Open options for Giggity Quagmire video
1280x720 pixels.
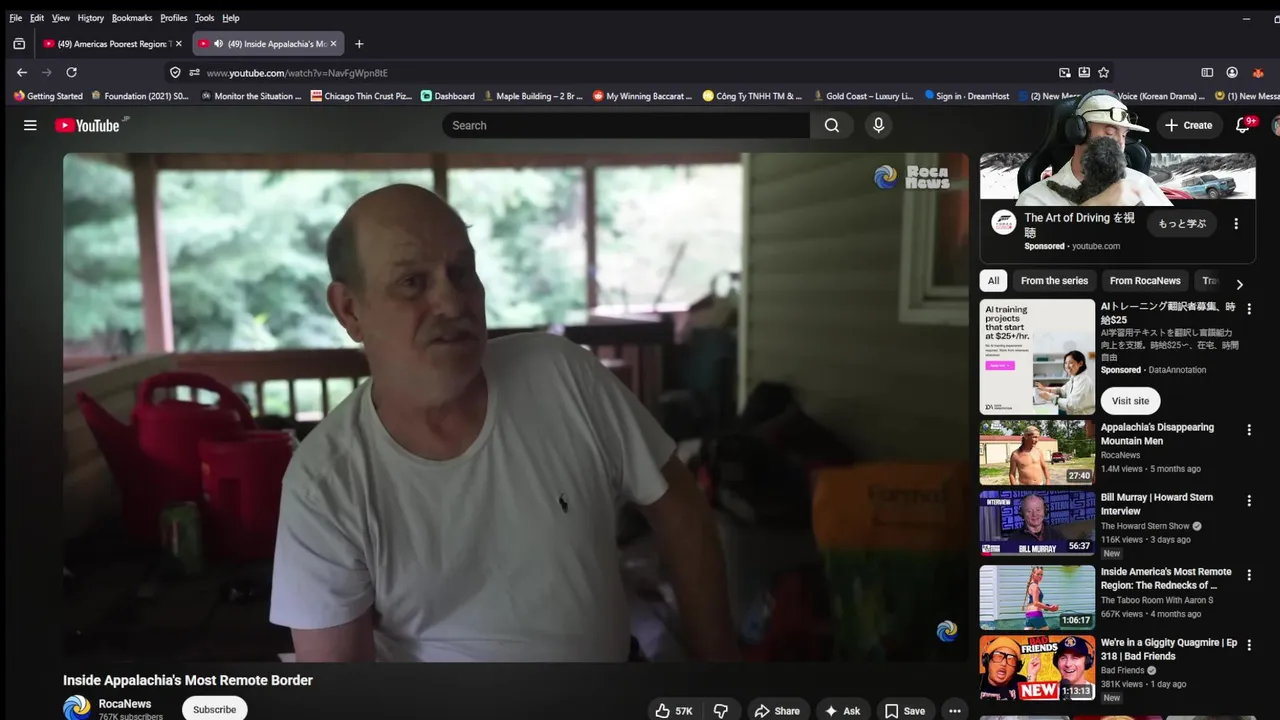pos(1248,645)
